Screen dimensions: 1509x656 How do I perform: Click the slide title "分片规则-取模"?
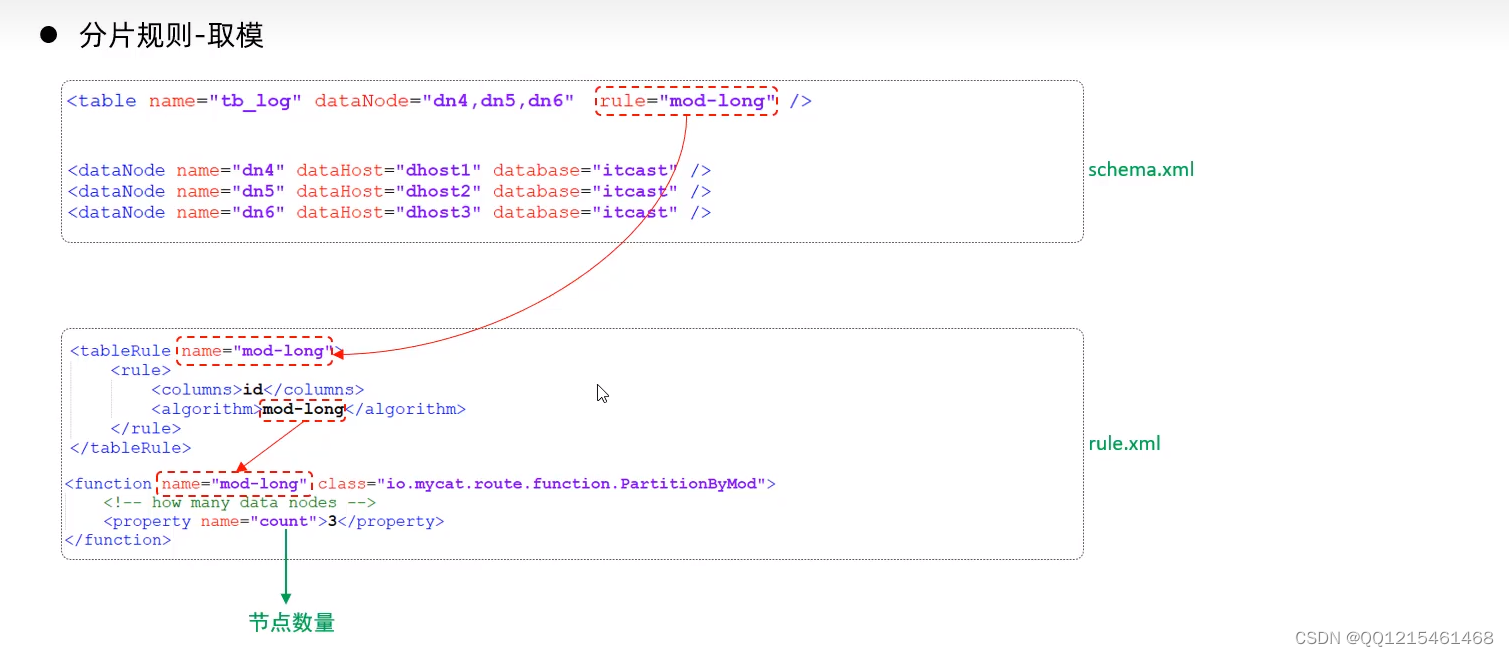click(171, 36)
